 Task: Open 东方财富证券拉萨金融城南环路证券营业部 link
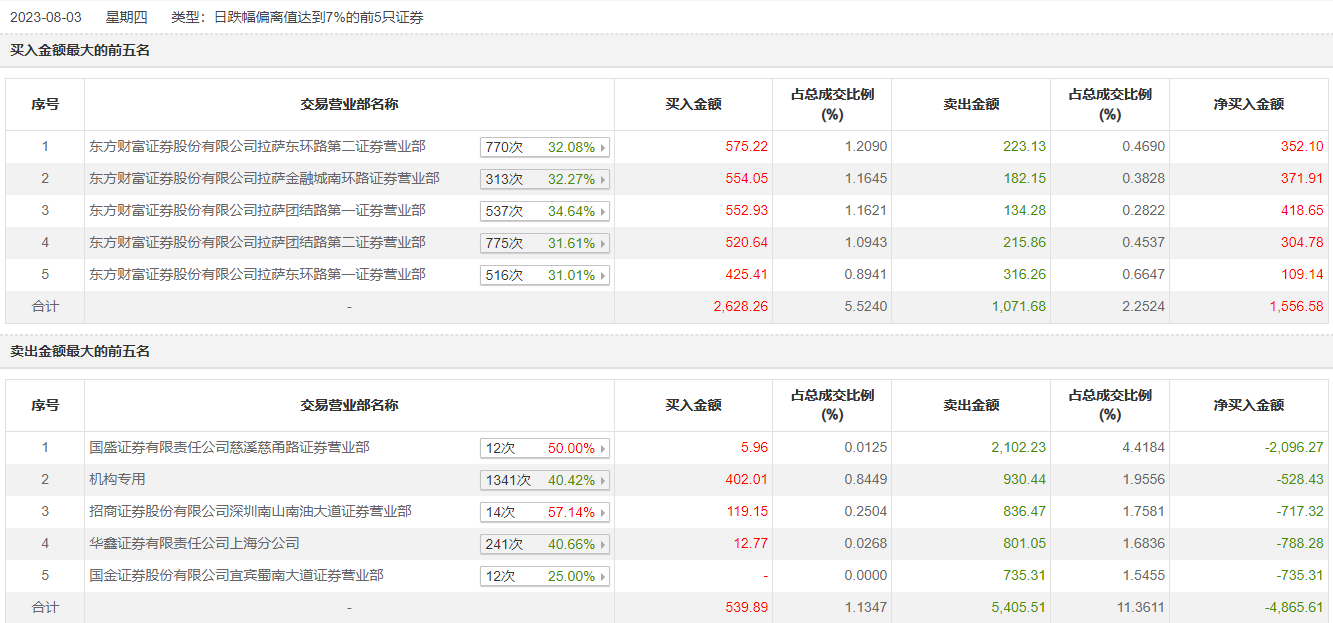(264, 178)
